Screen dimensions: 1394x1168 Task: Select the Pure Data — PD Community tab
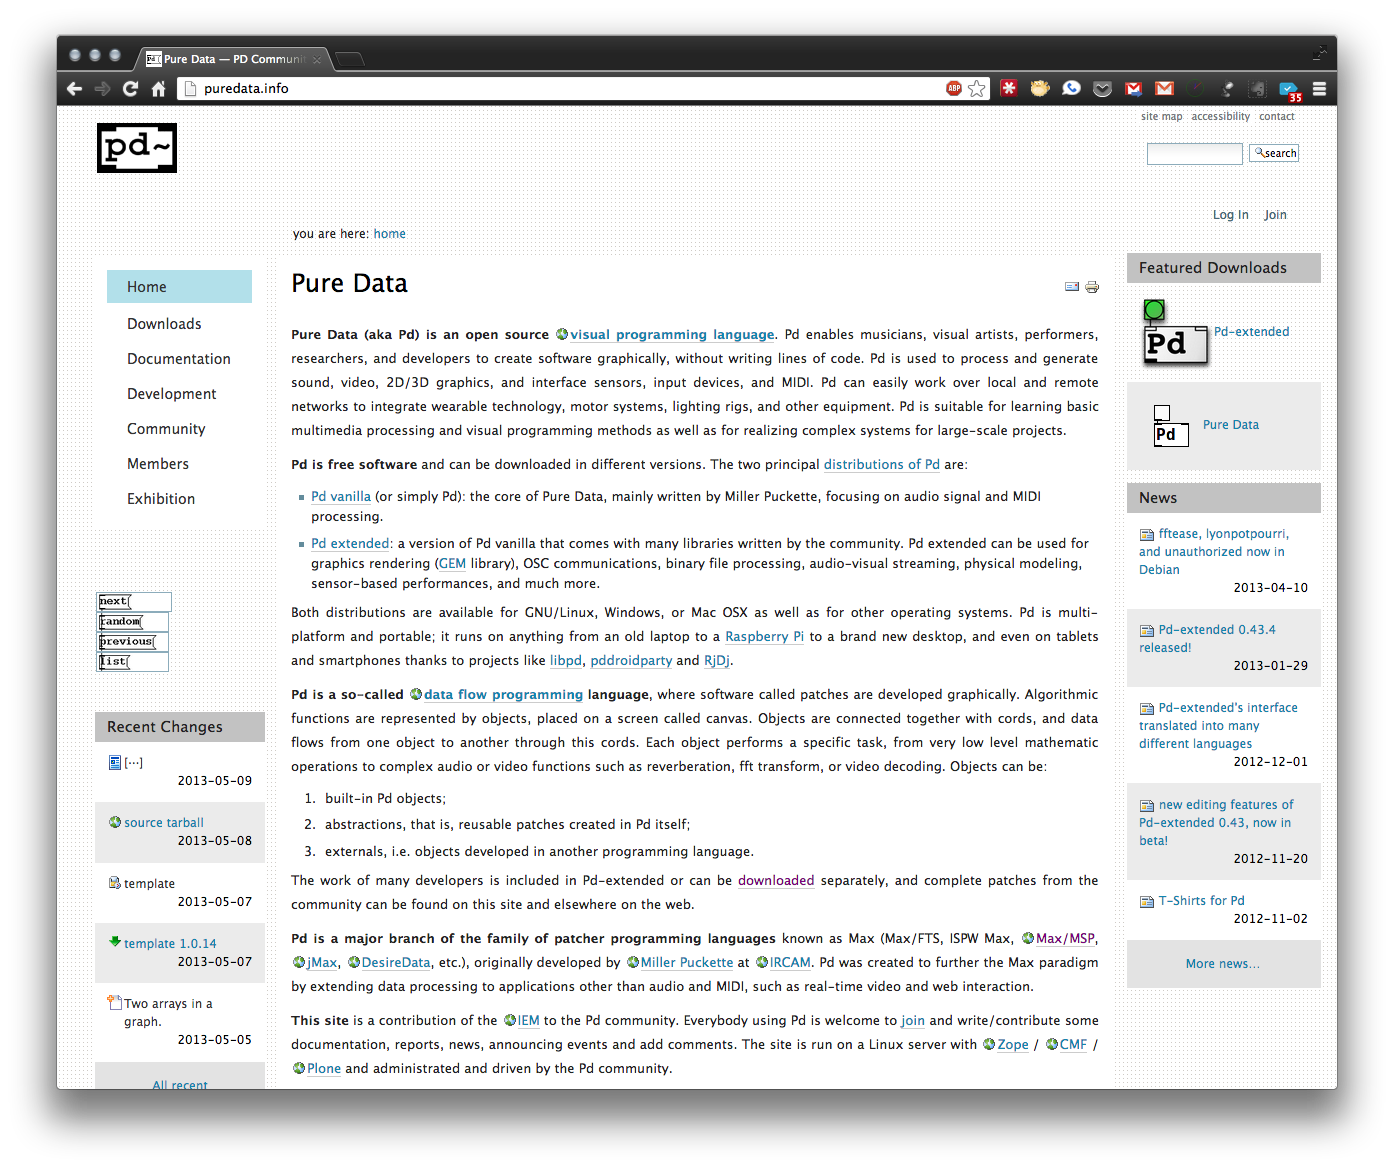coord(234,59)
